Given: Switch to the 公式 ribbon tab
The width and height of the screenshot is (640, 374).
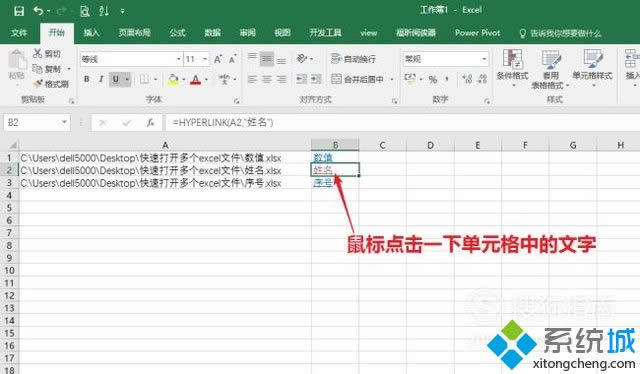Looking at the screenshot, I should (x=178, y=33).
